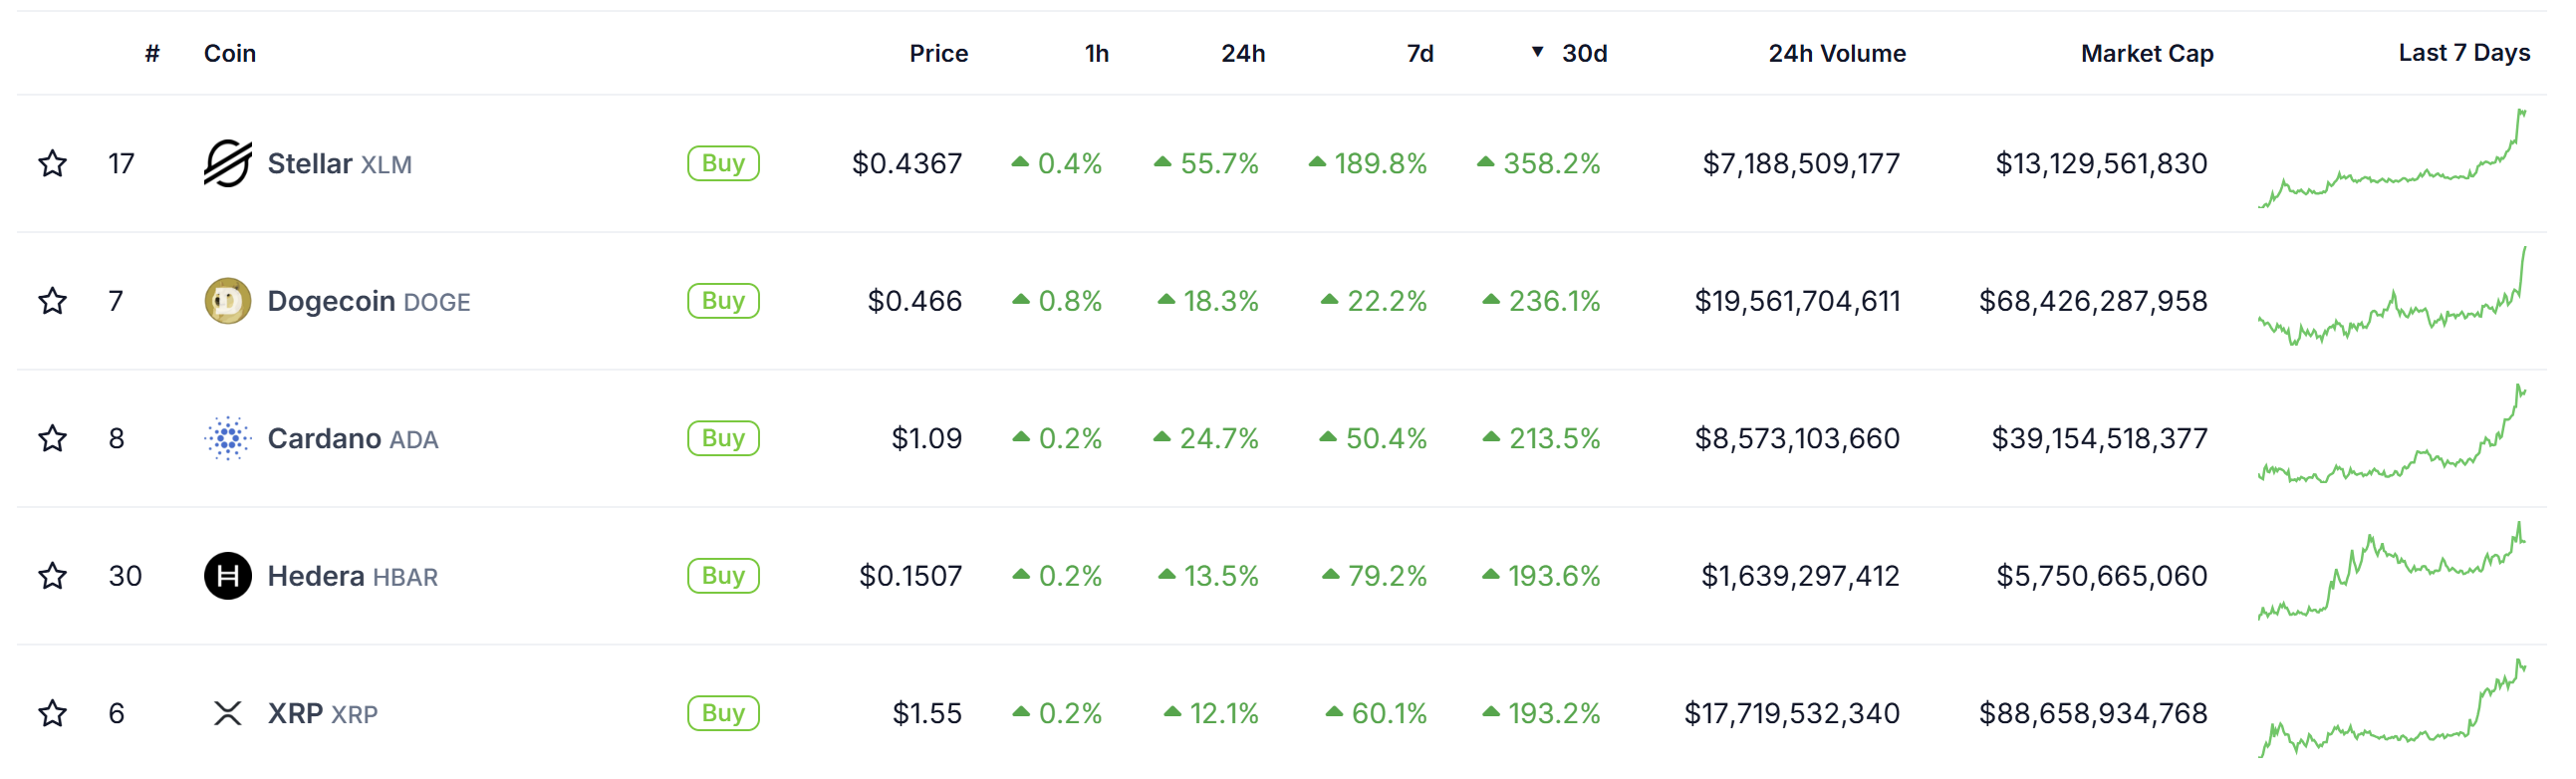Click the XRP logo icon
This screenshot has height=779, width=2576.
pyautogui.click(x=227, y=713)
